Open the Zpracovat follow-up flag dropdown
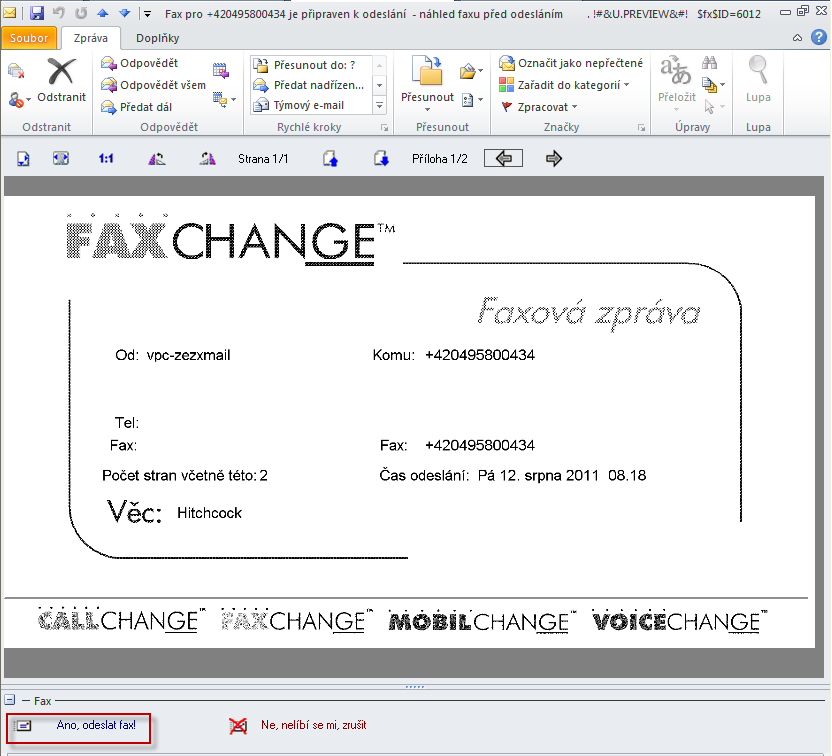This screenshot has height=756, width=832. coord(539,107)
